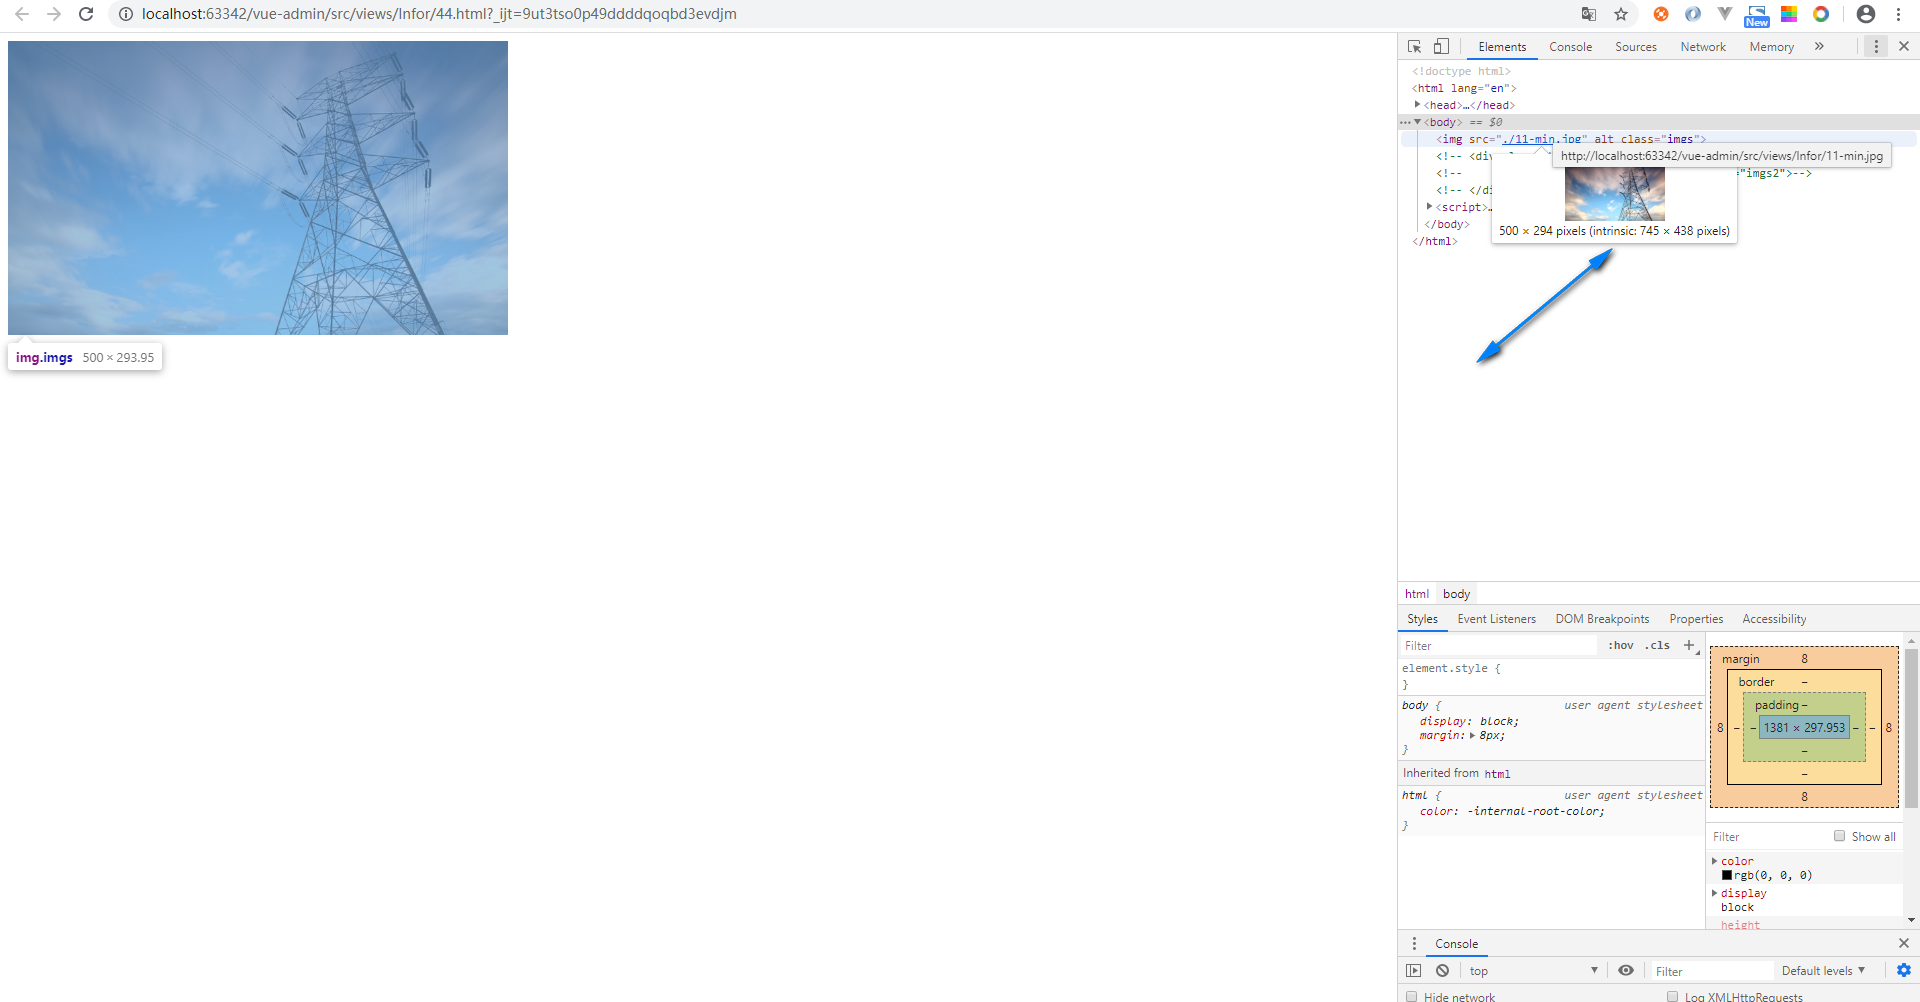Switch to the Elements tab
The height and width of the screenshot is (1002, 1920).
pos(1502,47)
